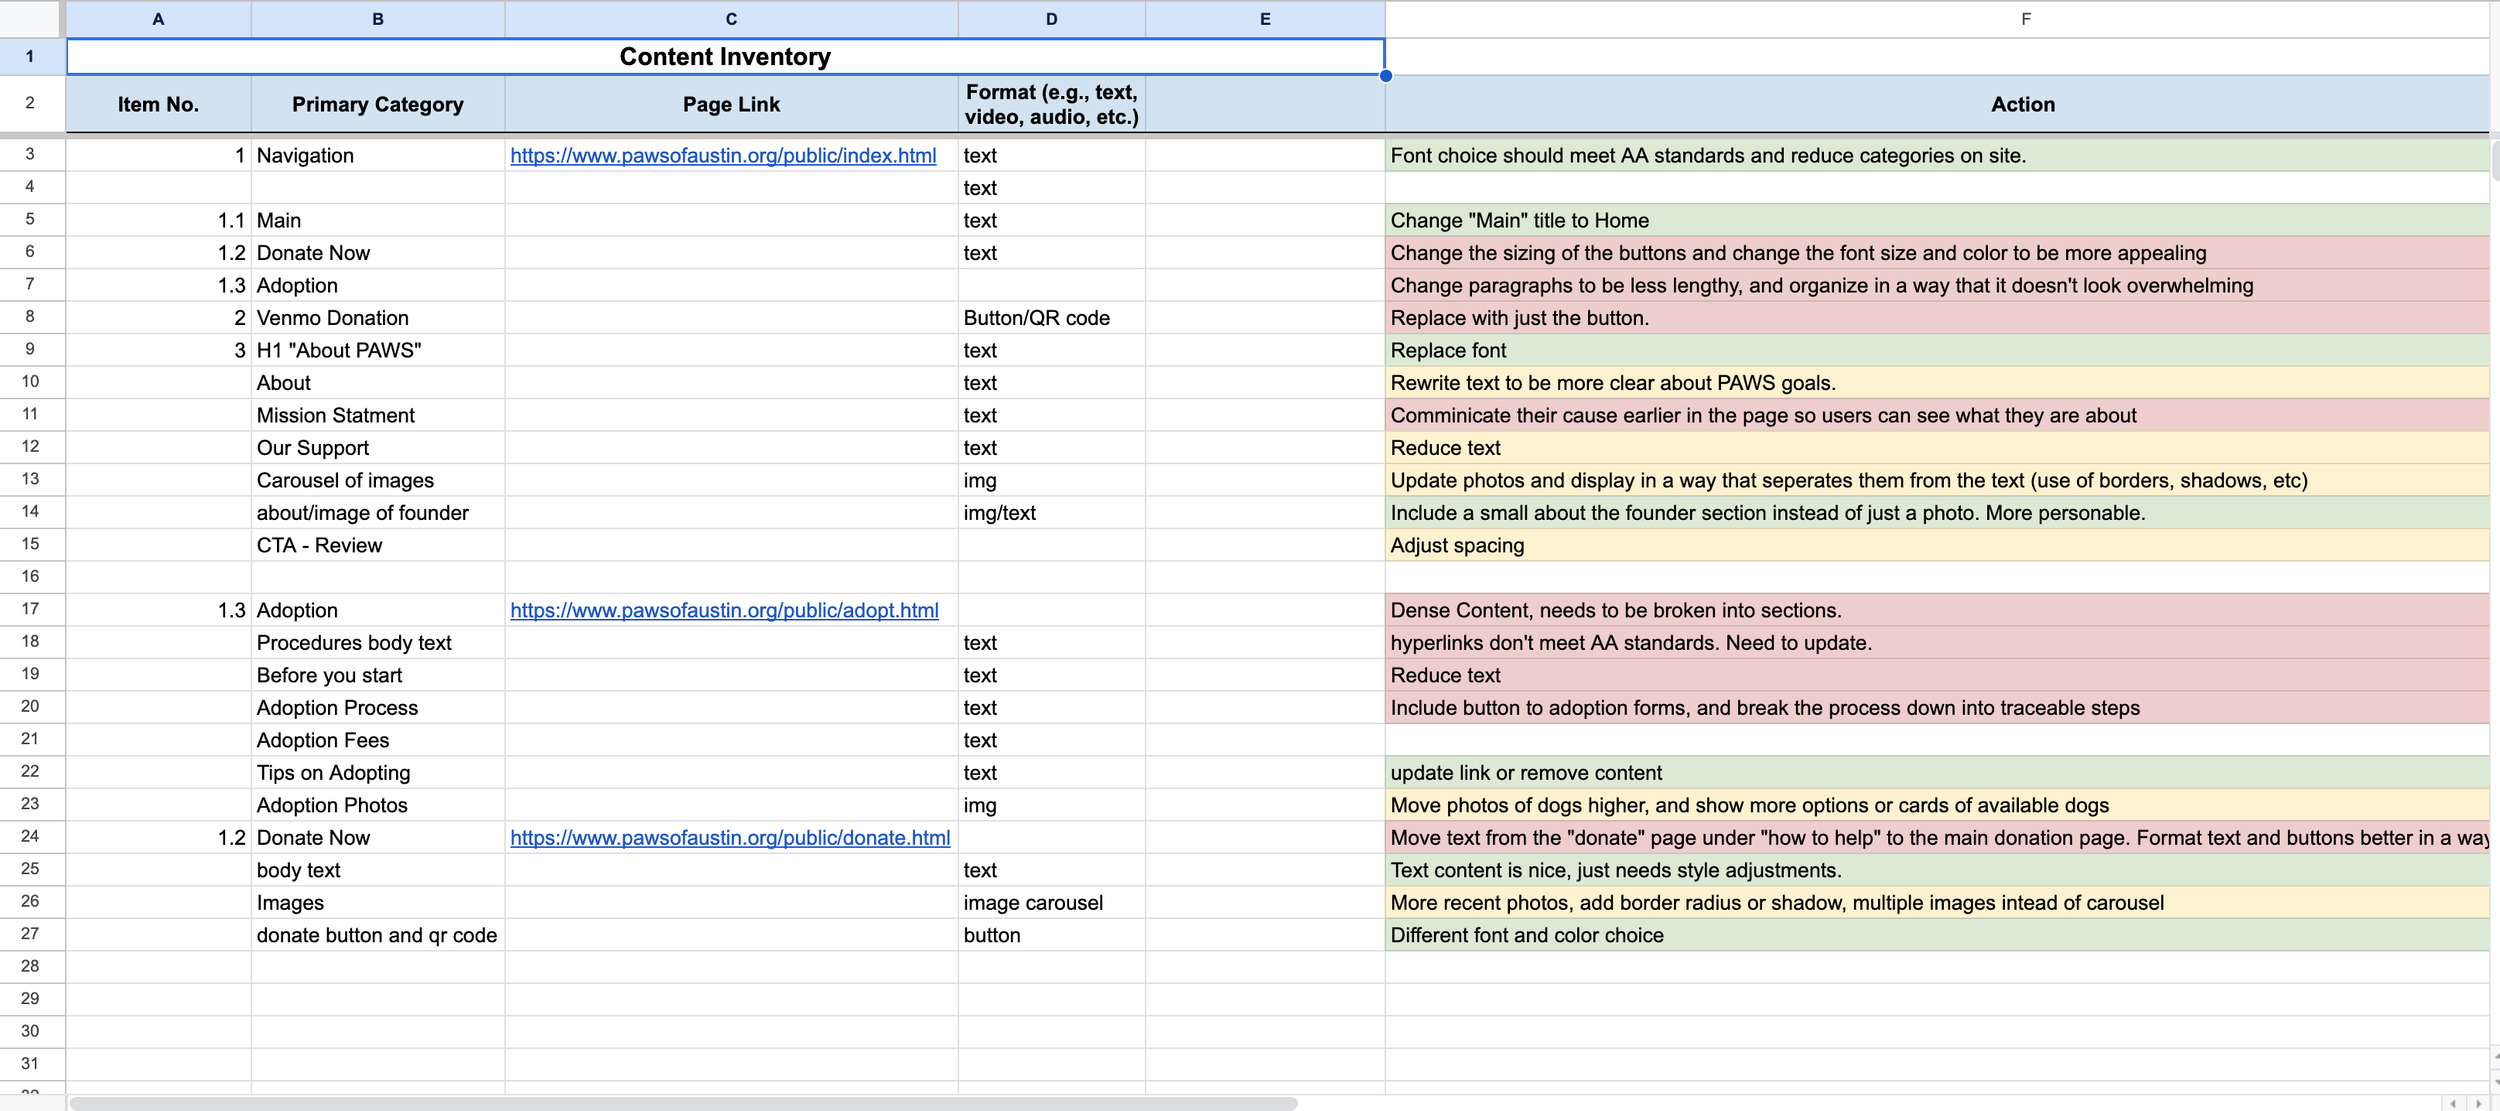The width and height of the screenshot is (2500, 1111).
Task: Click the scroll right arrow
Action: point(2478,1104)
